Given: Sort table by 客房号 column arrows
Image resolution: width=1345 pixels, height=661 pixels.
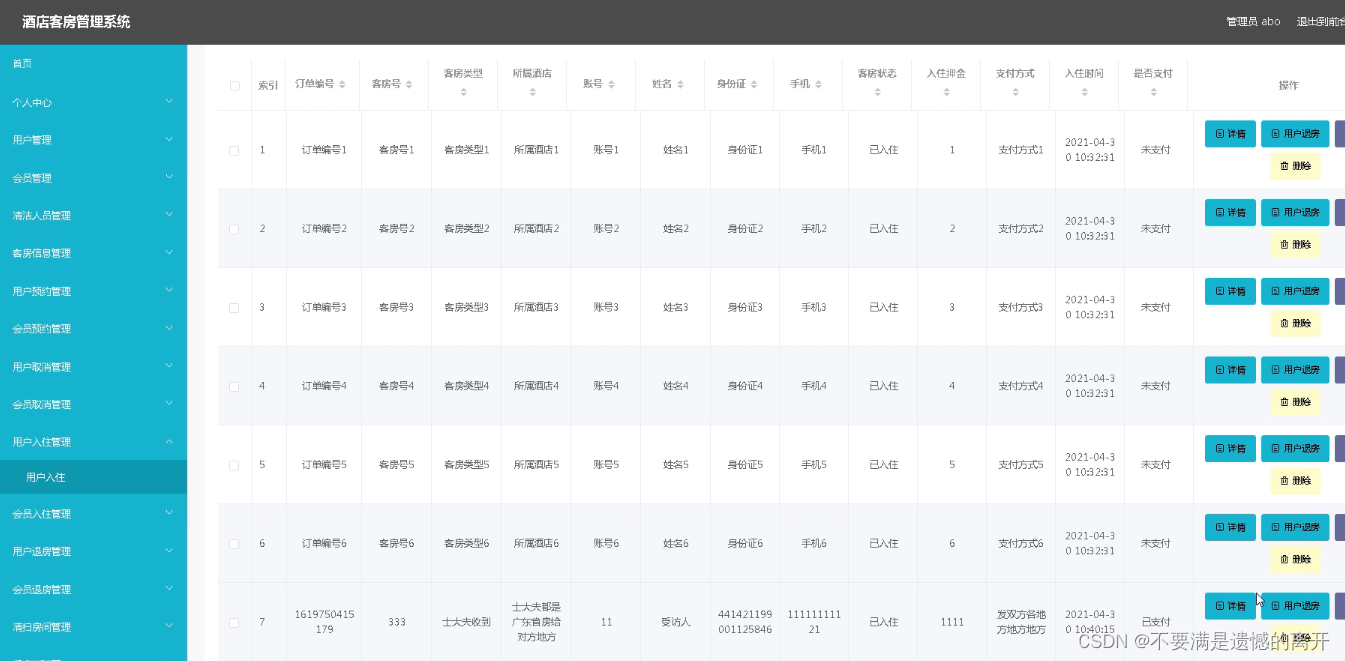Looking at the screenshot, I should (410, 85).
